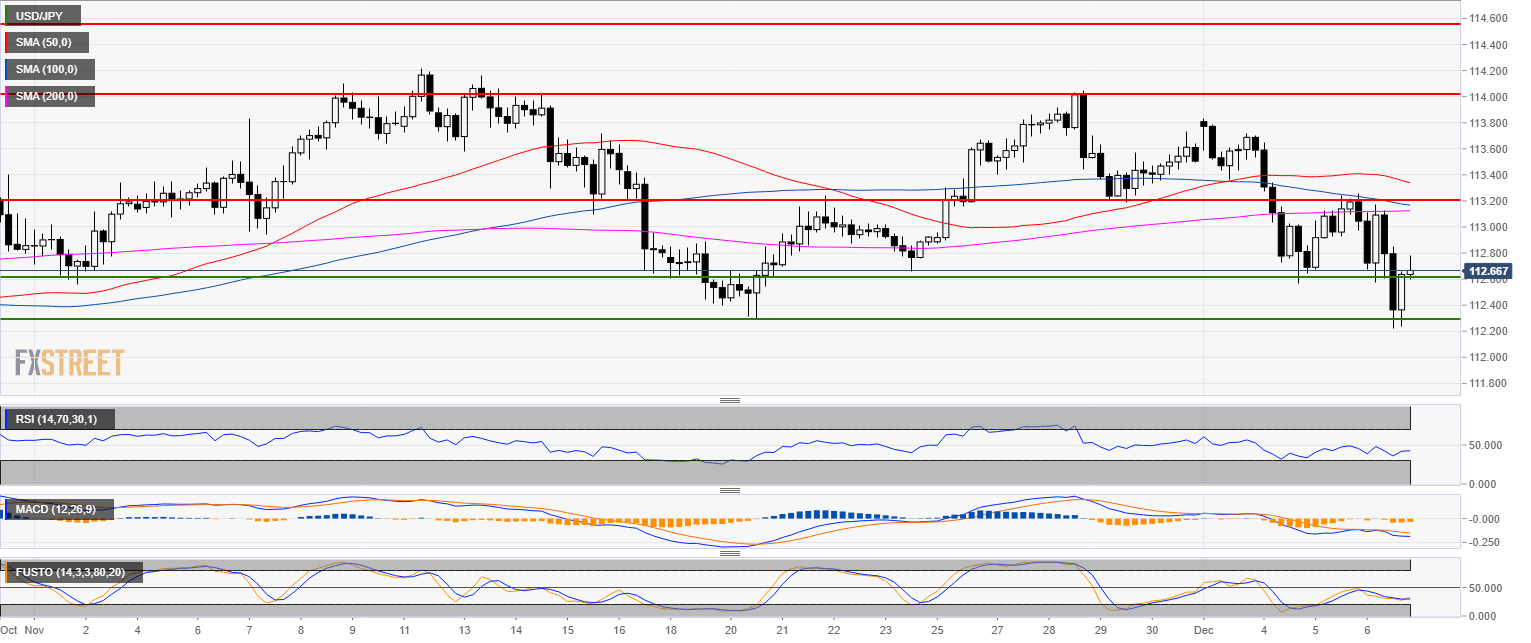Click the Dec label on the date axis
This screenshot has height=643, width=1531.
tap(1205, 631)
